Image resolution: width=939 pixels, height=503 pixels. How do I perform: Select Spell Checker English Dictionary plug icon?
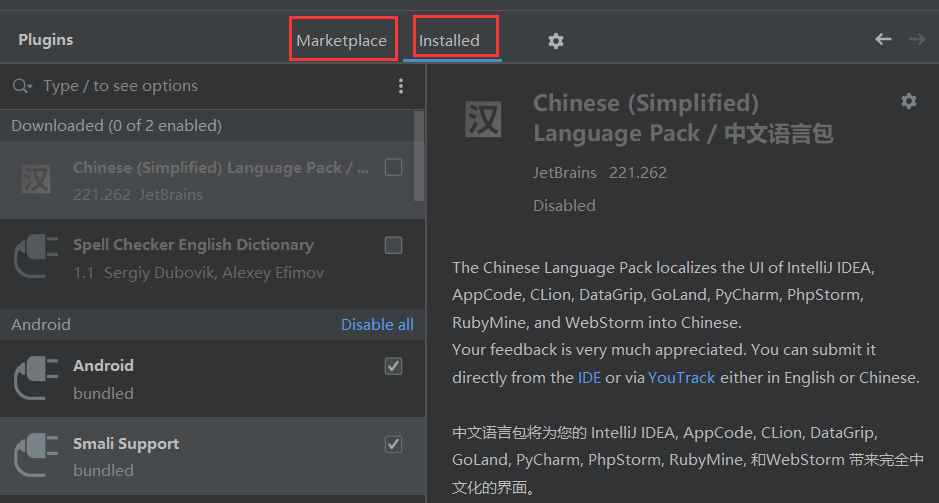(36, 256)
